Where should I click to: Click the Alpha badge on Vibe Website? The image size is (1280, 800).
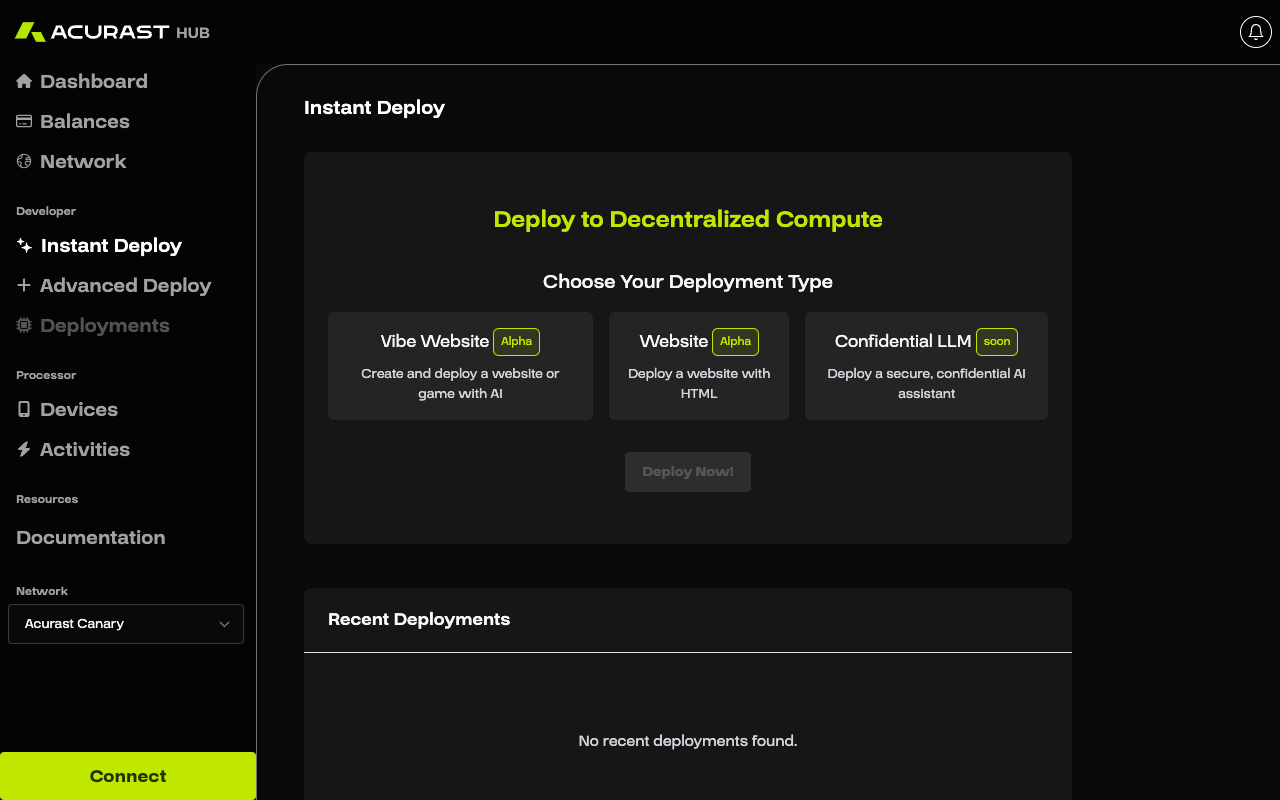(x=516, y=341)
